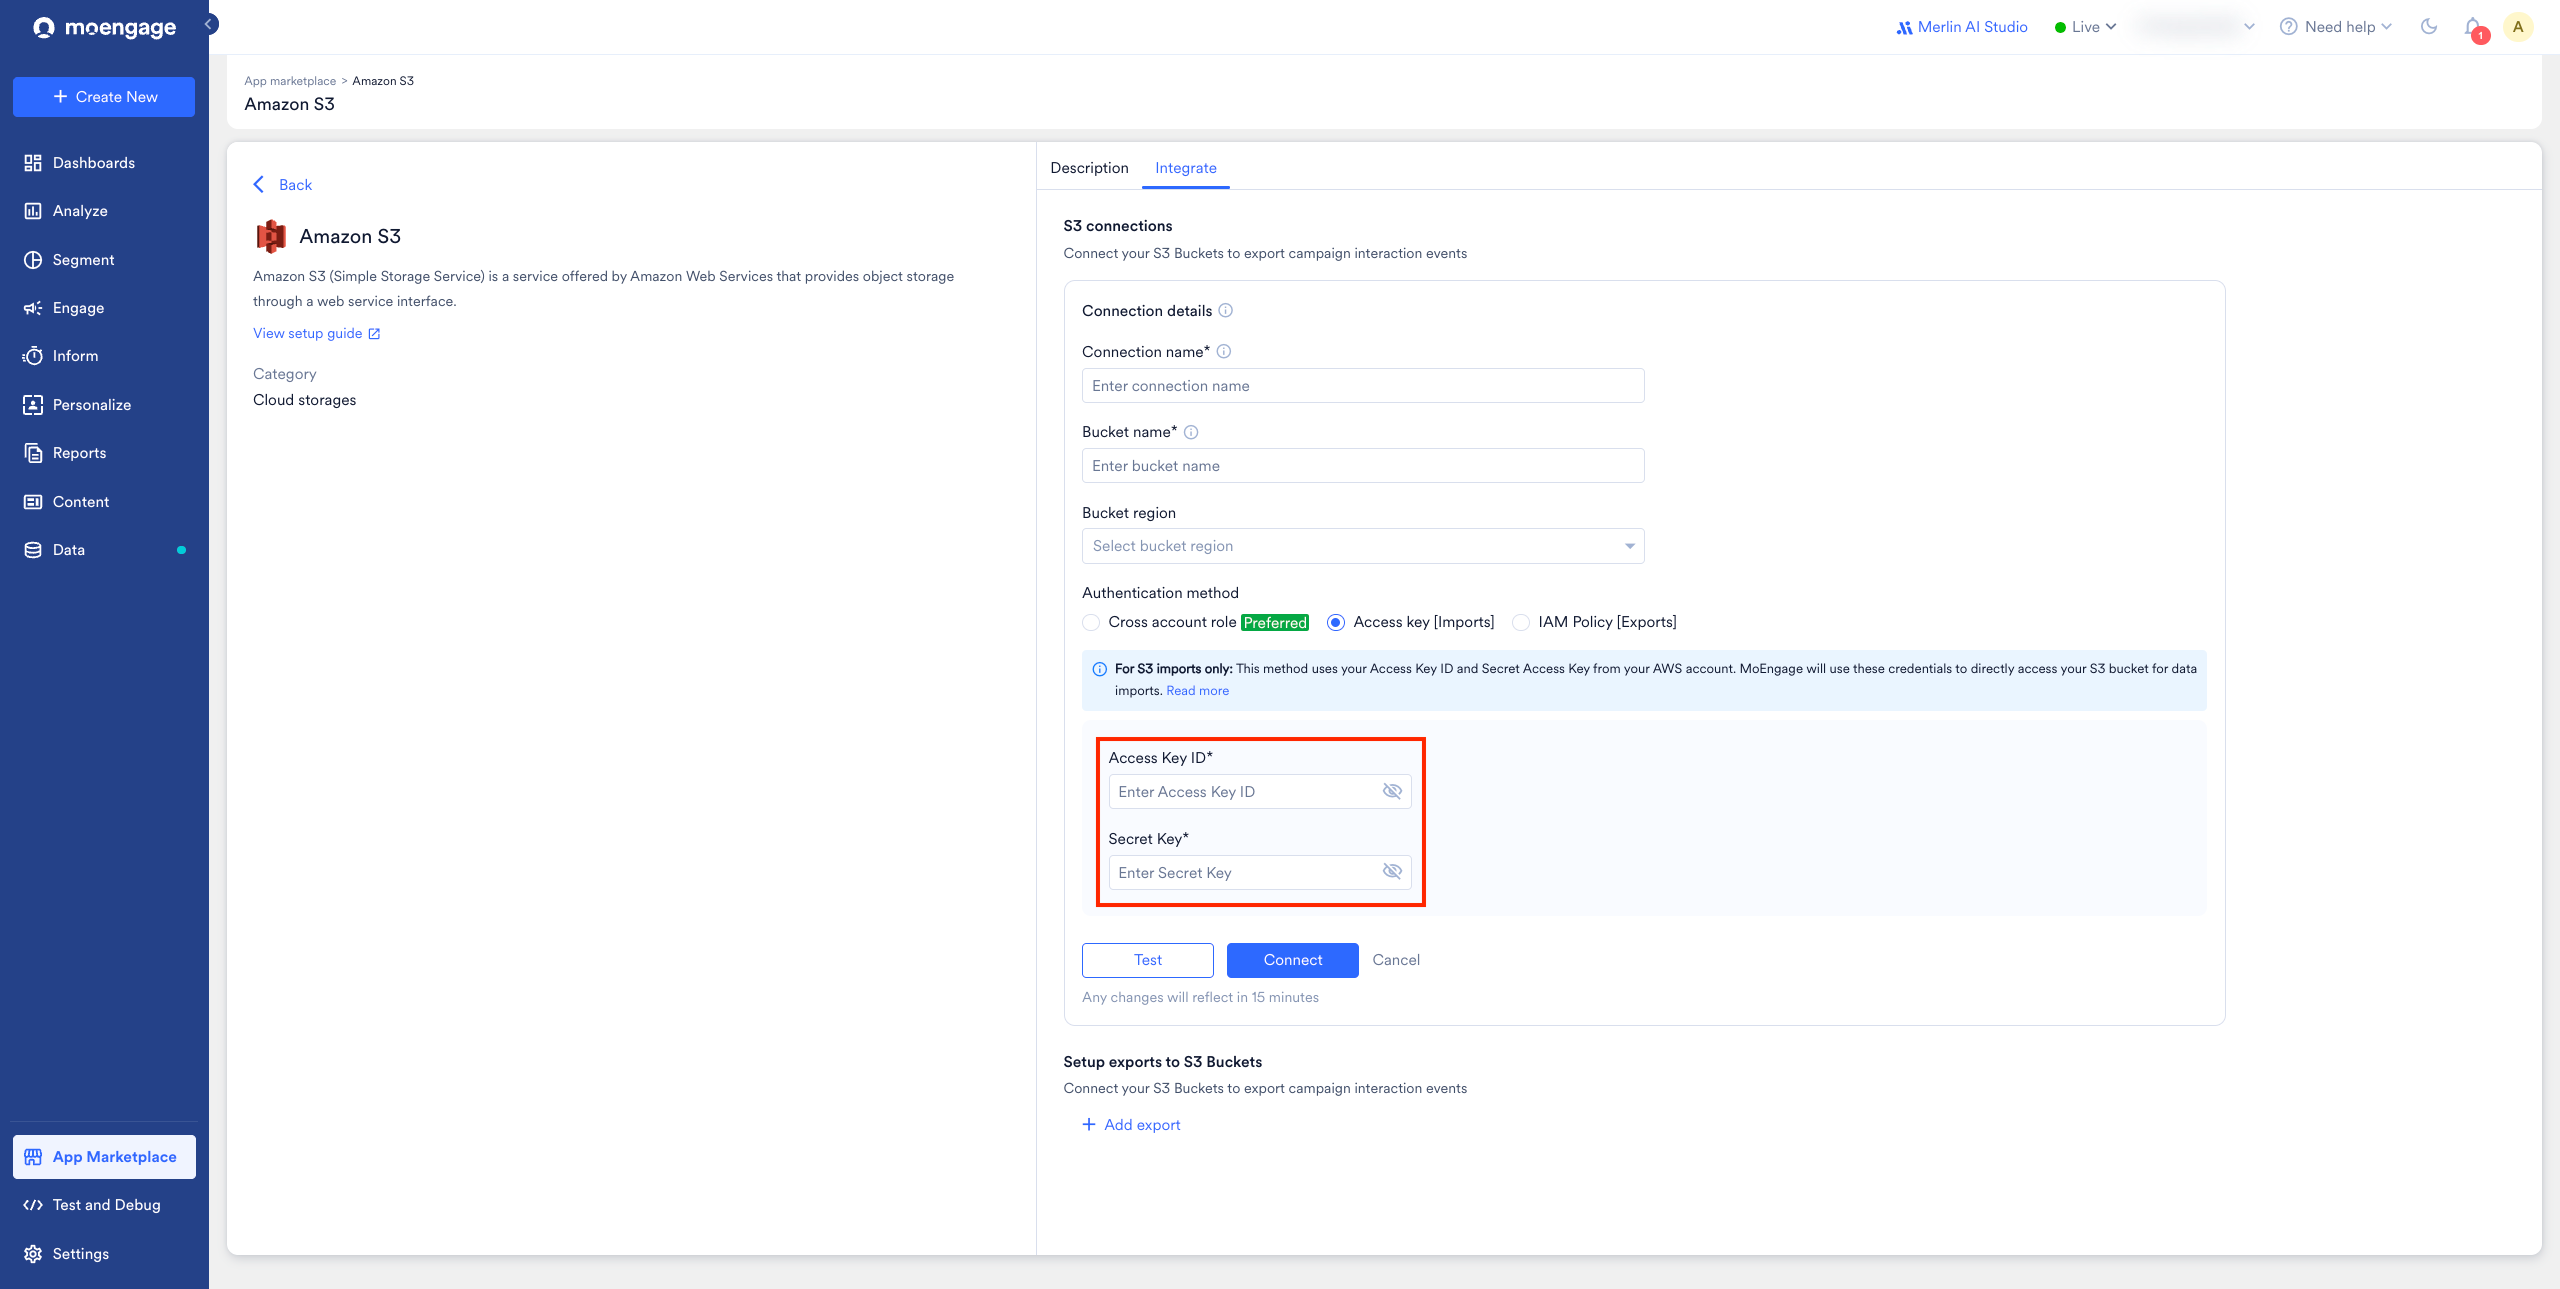Click the Settings gear icon

tap(33, 1254)
